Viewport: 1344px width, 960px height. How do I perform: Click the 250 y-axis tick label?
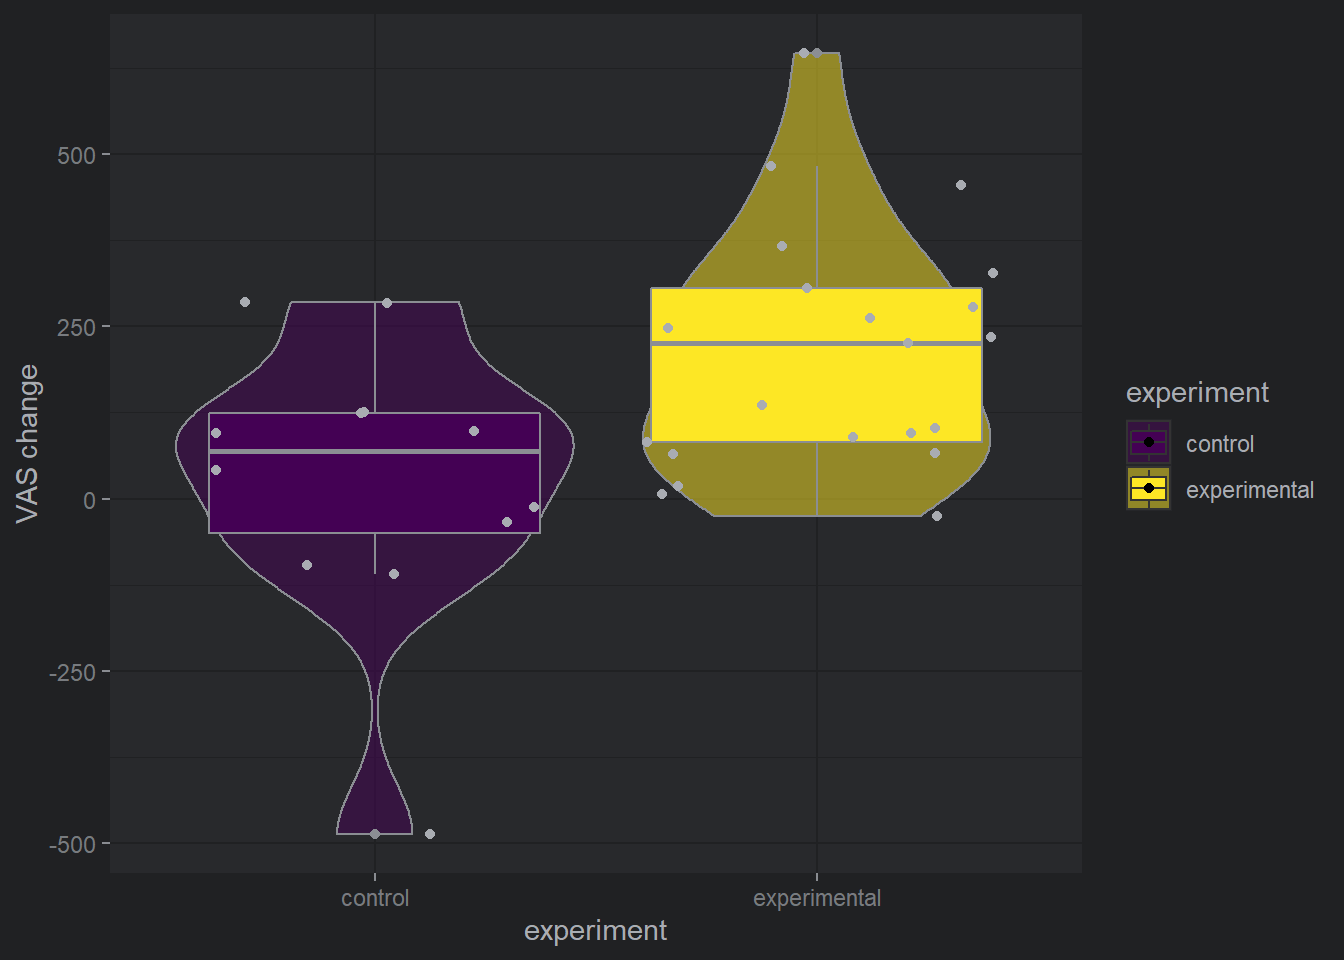tap(77, 327)
